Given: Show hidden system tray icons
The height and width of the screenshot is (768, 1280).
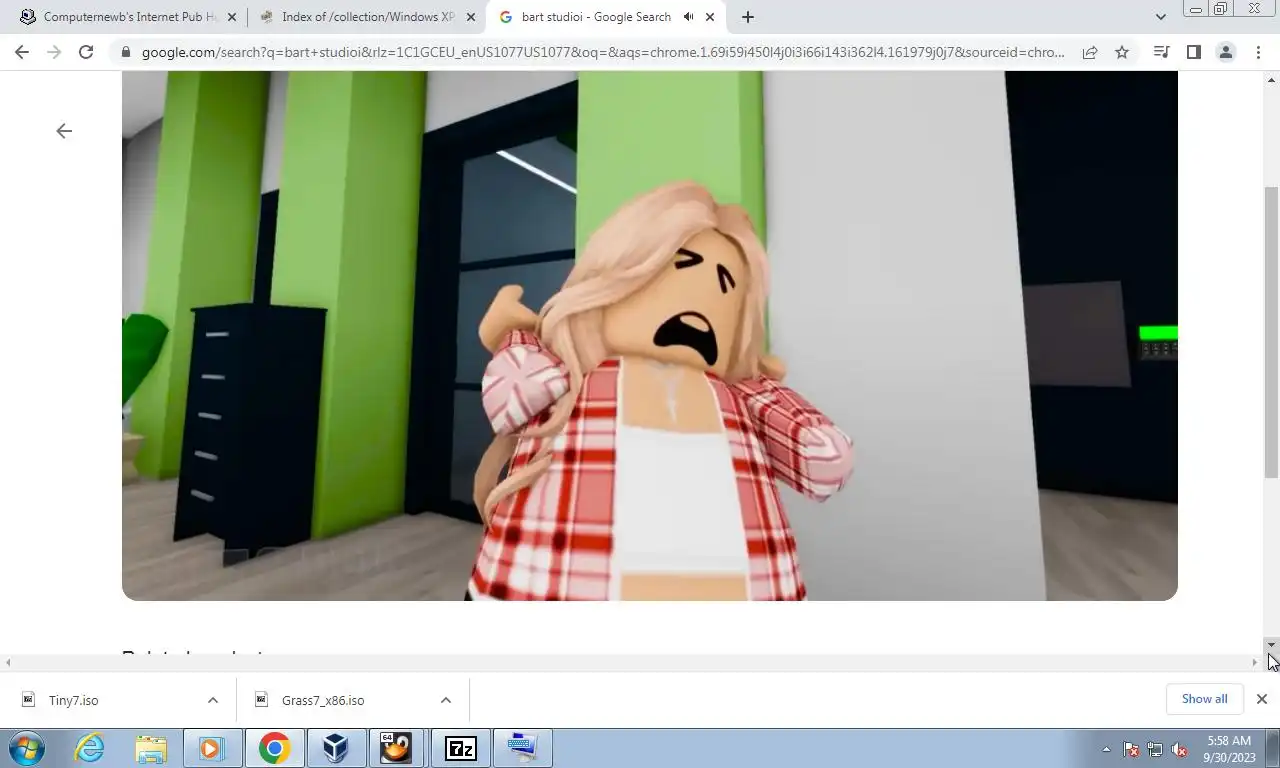Looking at the screenshot, I should click(x=1106, y=749).
